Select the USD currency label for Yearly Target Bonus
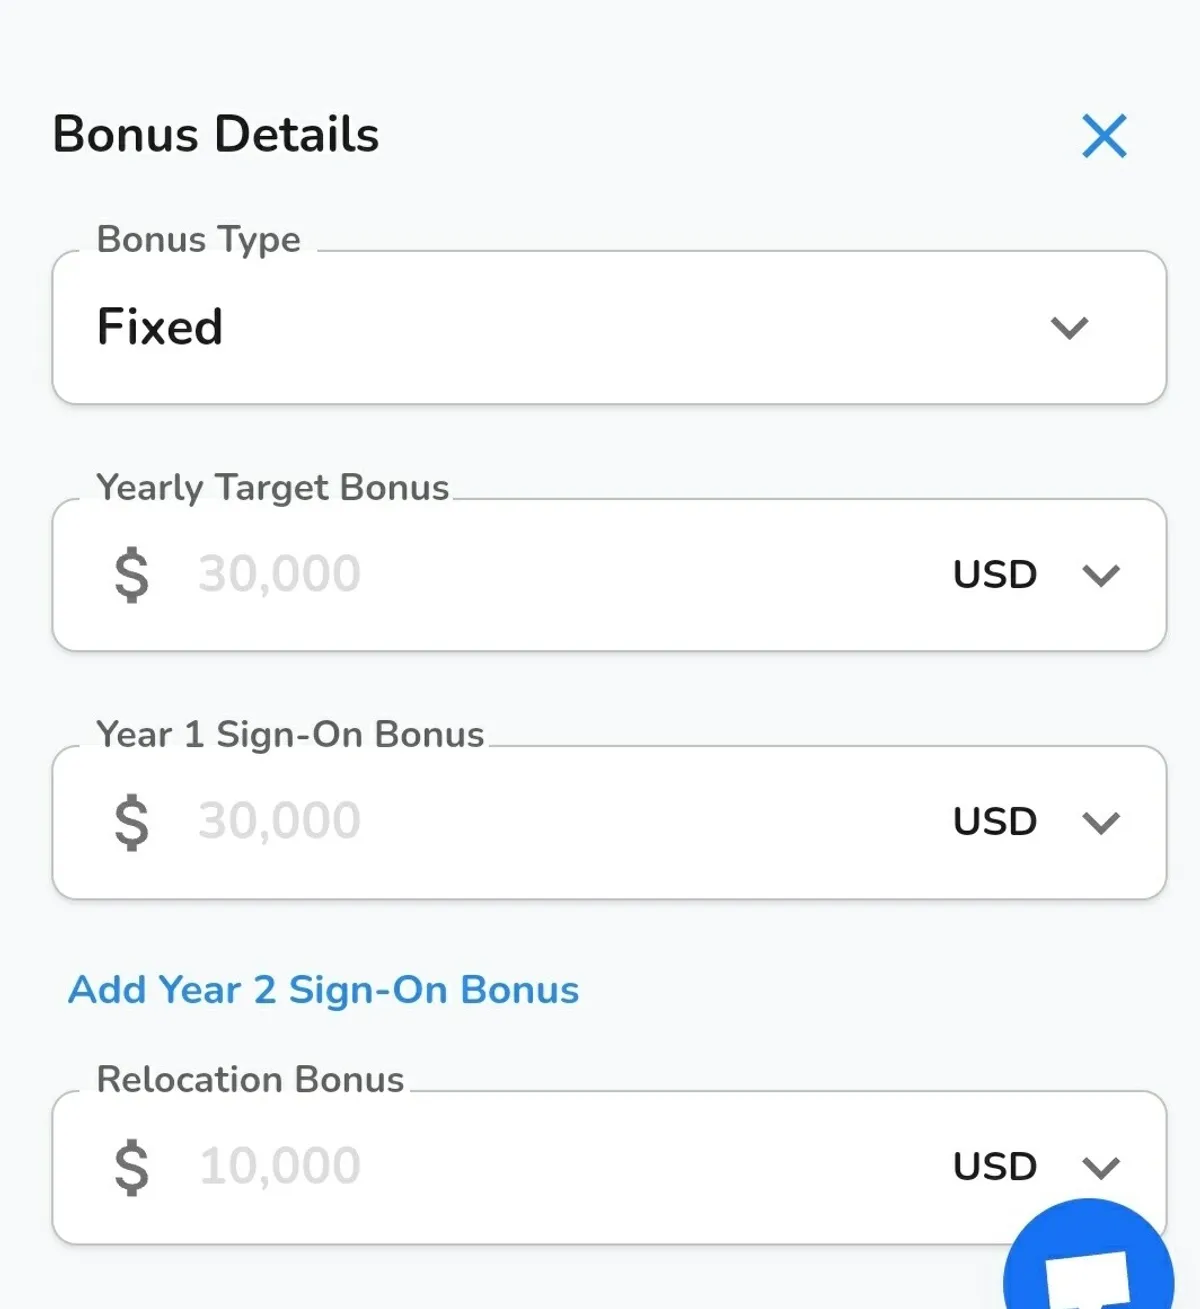Viewport: 1200px width, 1309px height. pyautogui.click(x=994, y=575)
